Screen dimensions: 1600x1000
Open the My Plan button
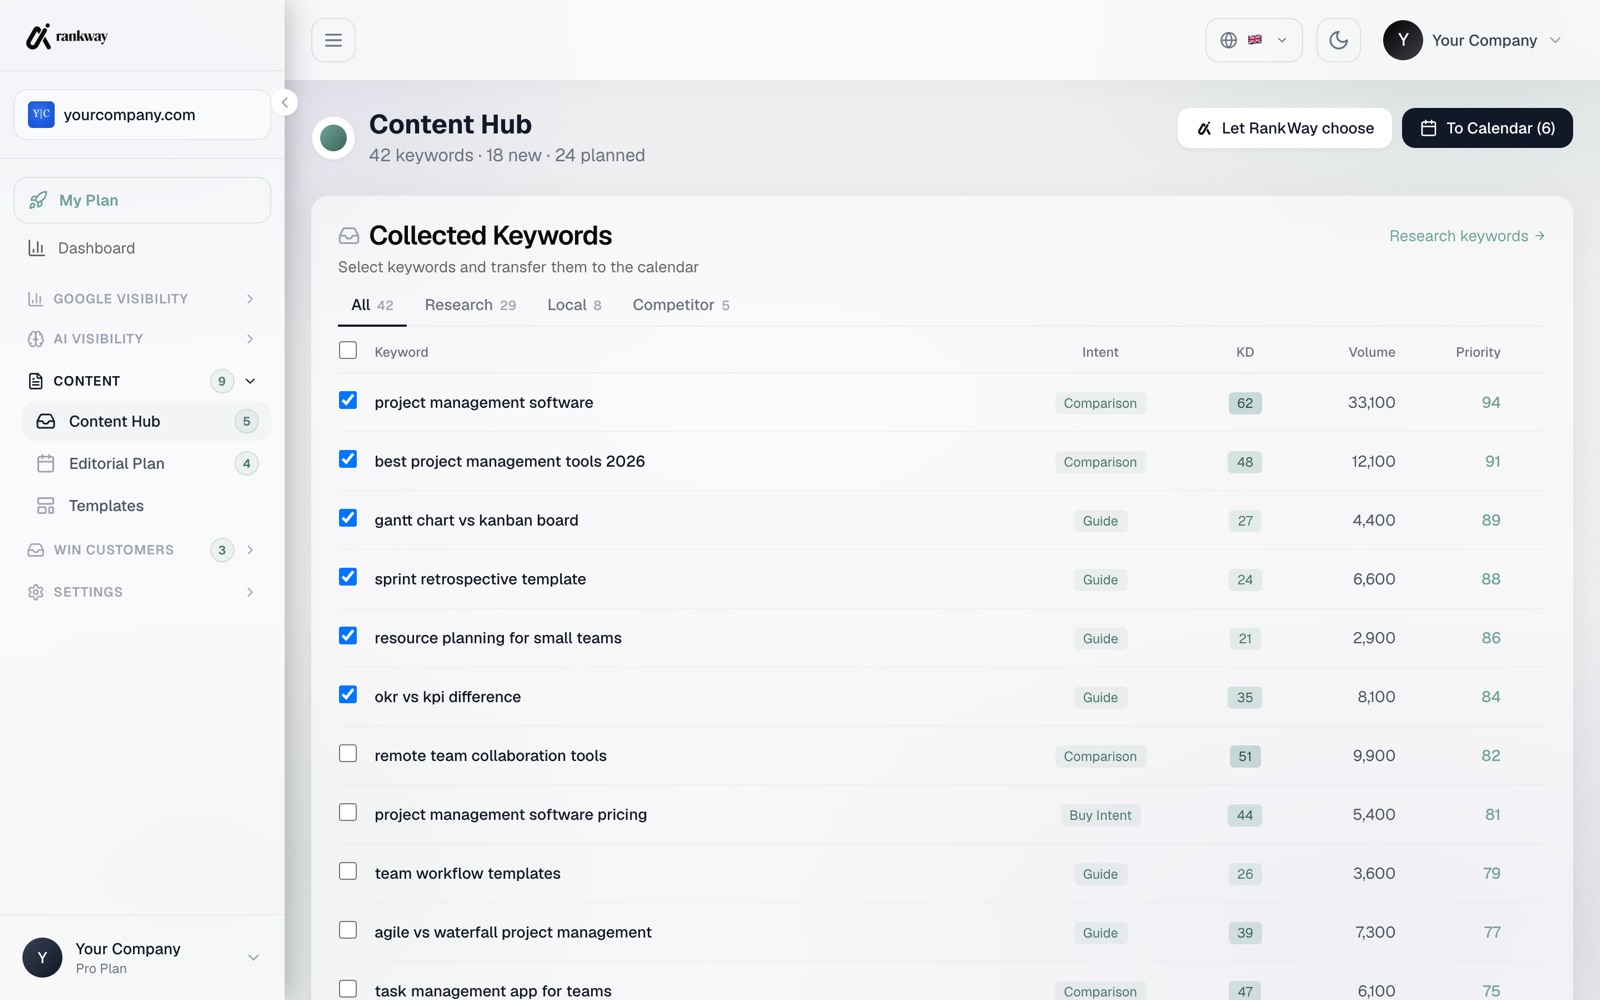142,200
